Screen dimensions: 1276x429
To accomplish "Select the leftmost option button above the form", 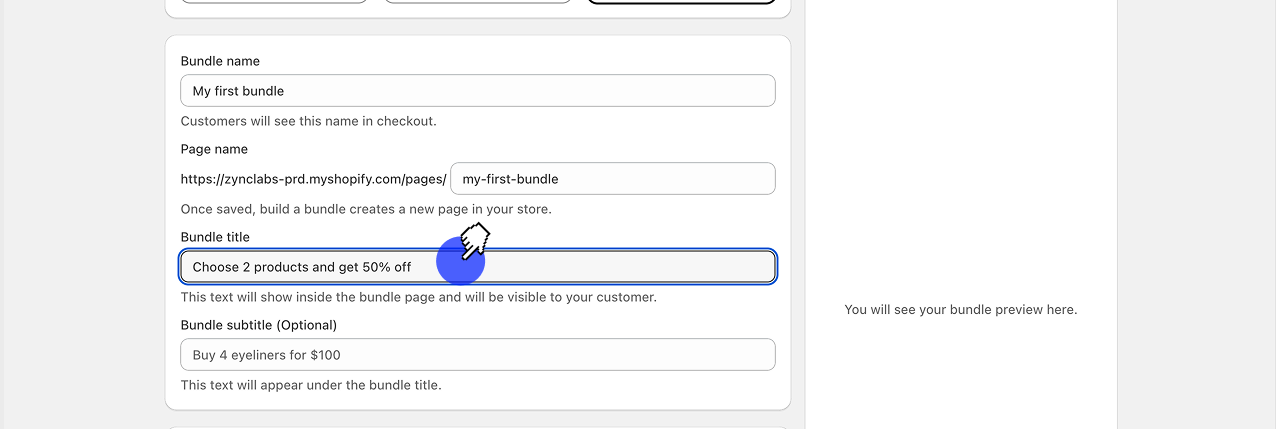I will [x=274, y=1].
